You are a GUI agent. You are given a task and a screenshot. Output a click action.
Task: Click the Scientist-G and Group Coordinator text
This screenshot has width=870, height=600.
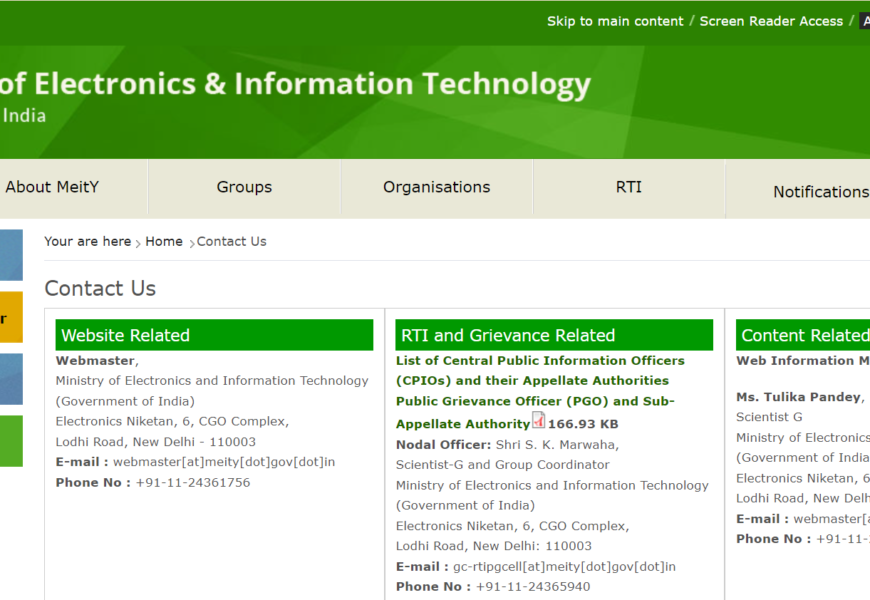(502, 465)
